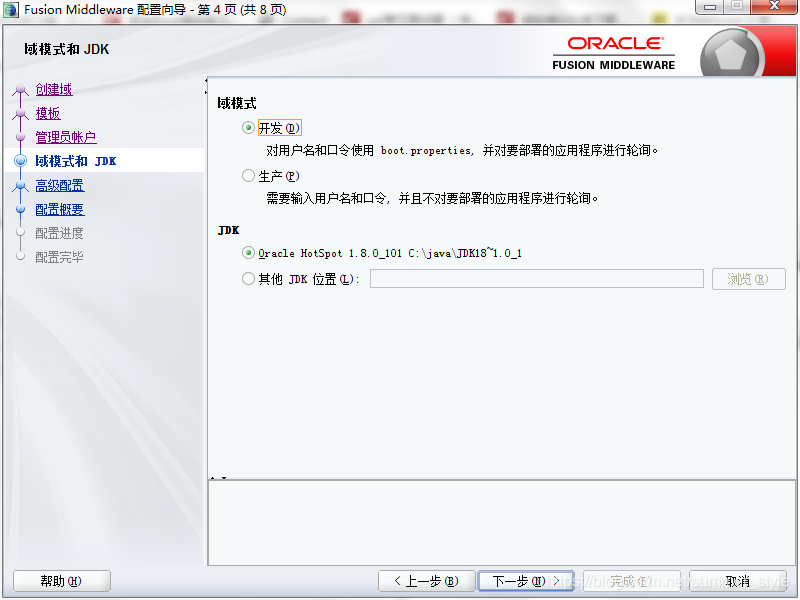Collapse the sidebar using the splitter arrows
800x600 pixels.
206,86
